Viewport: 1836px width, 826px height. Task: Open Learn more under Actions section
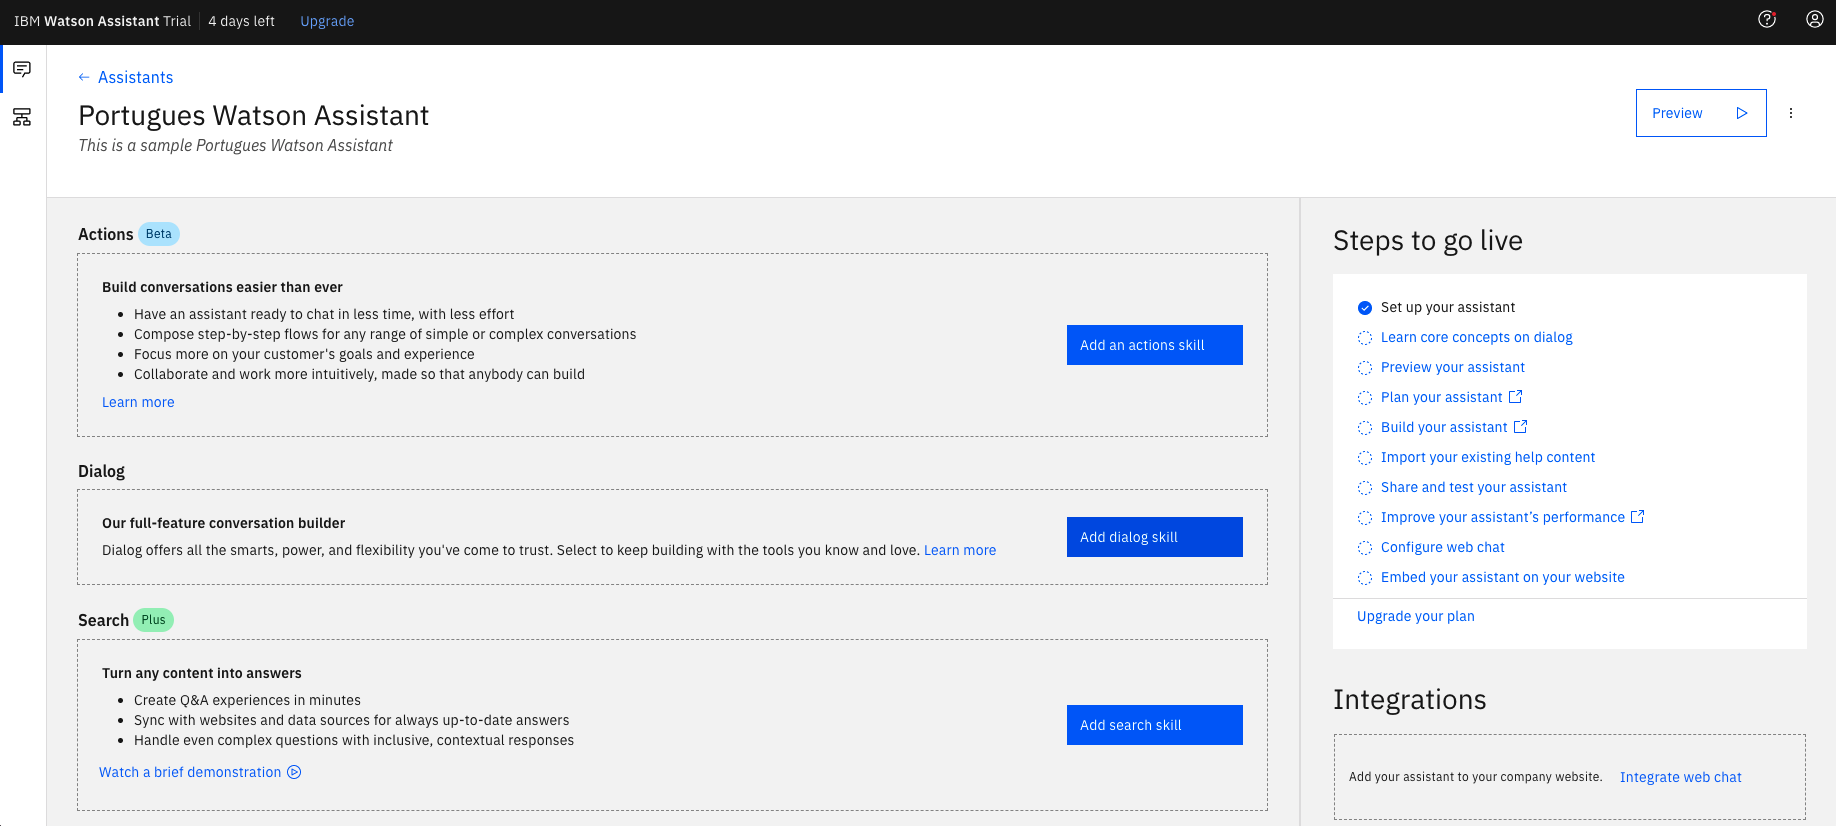[x=138, y=402]
